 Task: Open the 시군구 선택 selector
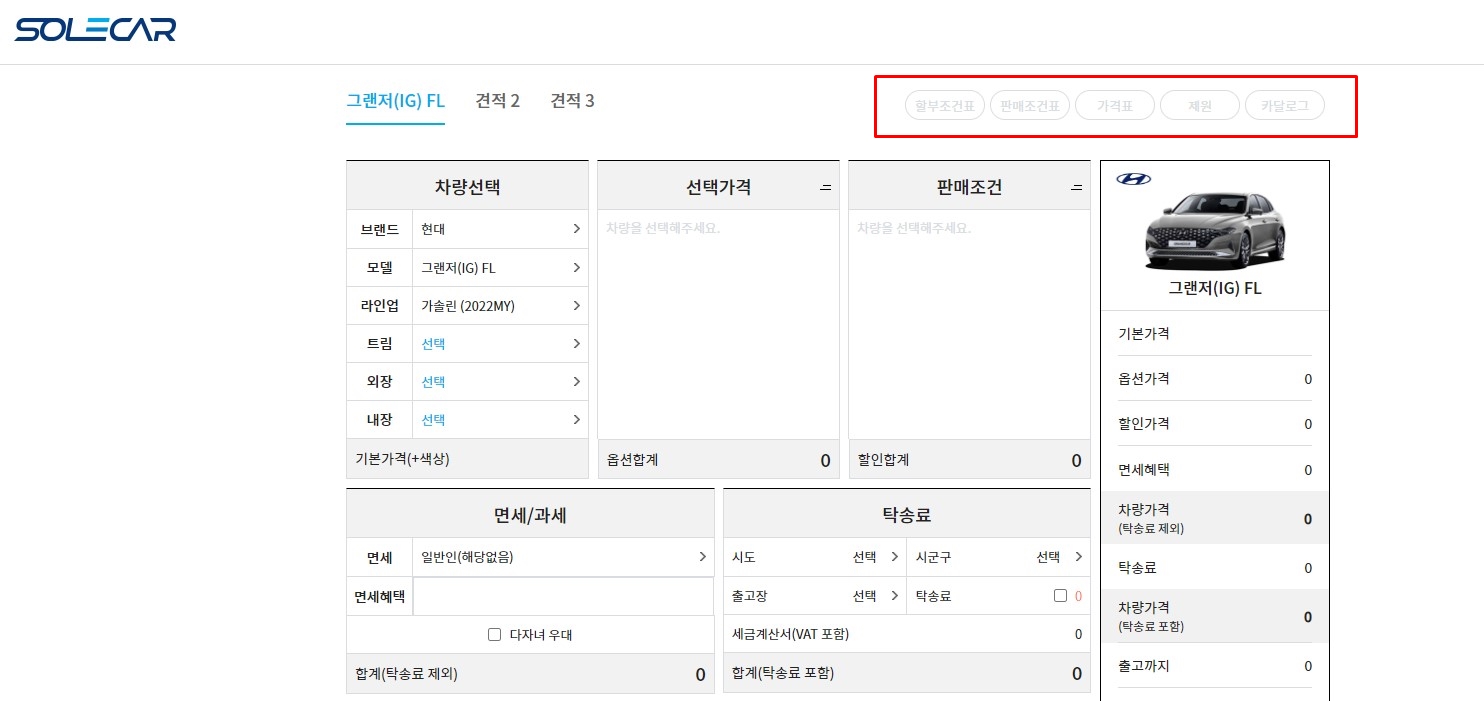point(998,557)
